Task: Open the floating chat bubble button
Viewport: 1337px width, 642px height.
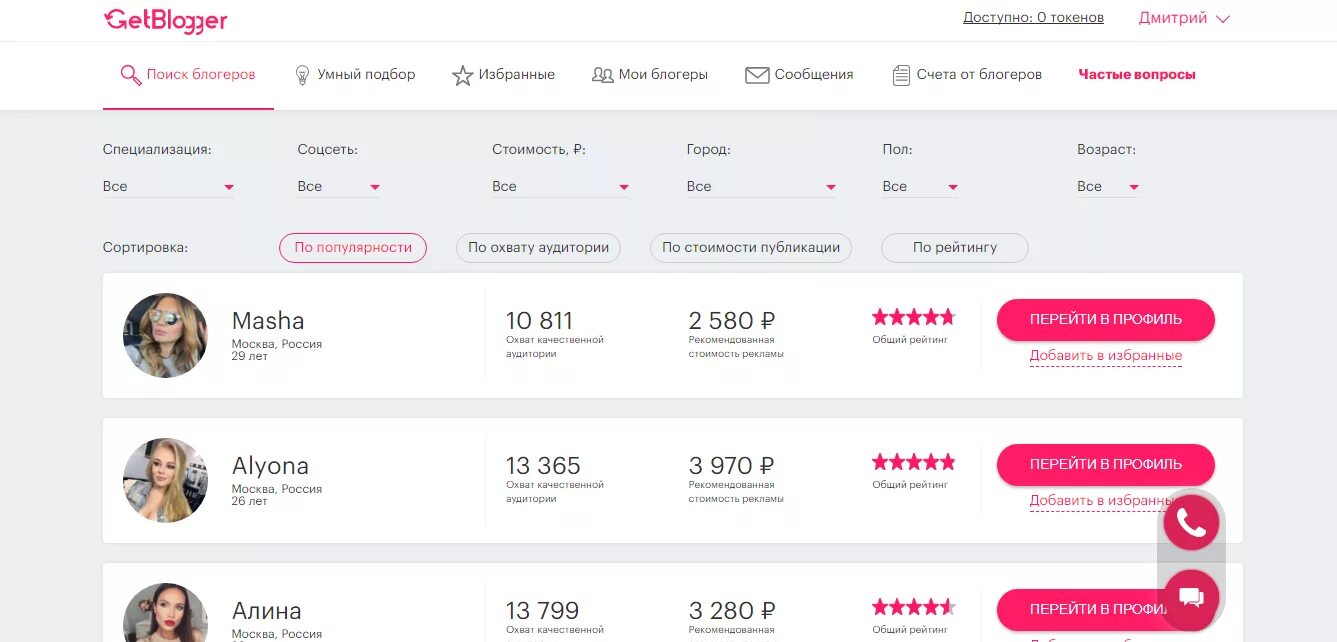Action: click(x=1190, y=597)
